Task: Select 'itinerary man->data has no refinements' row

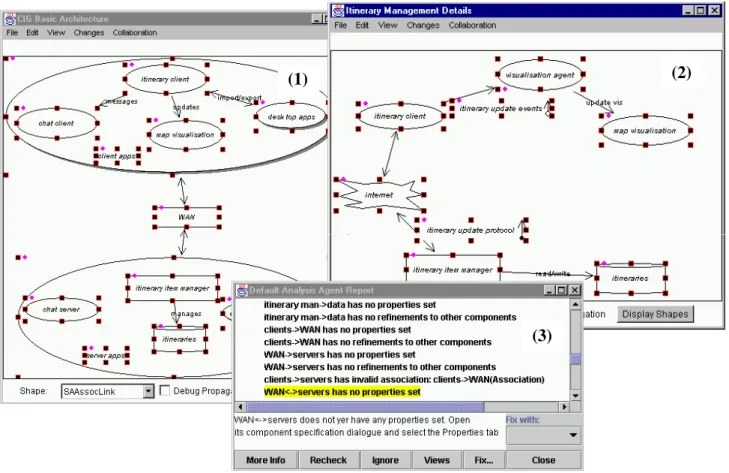Action: click(390, 317)
